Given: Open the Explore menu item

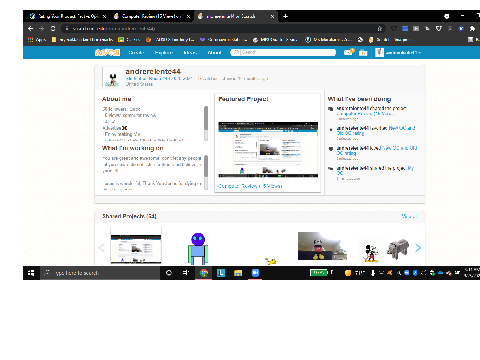Looking at the screenshot, I should (x=163, y=53).
